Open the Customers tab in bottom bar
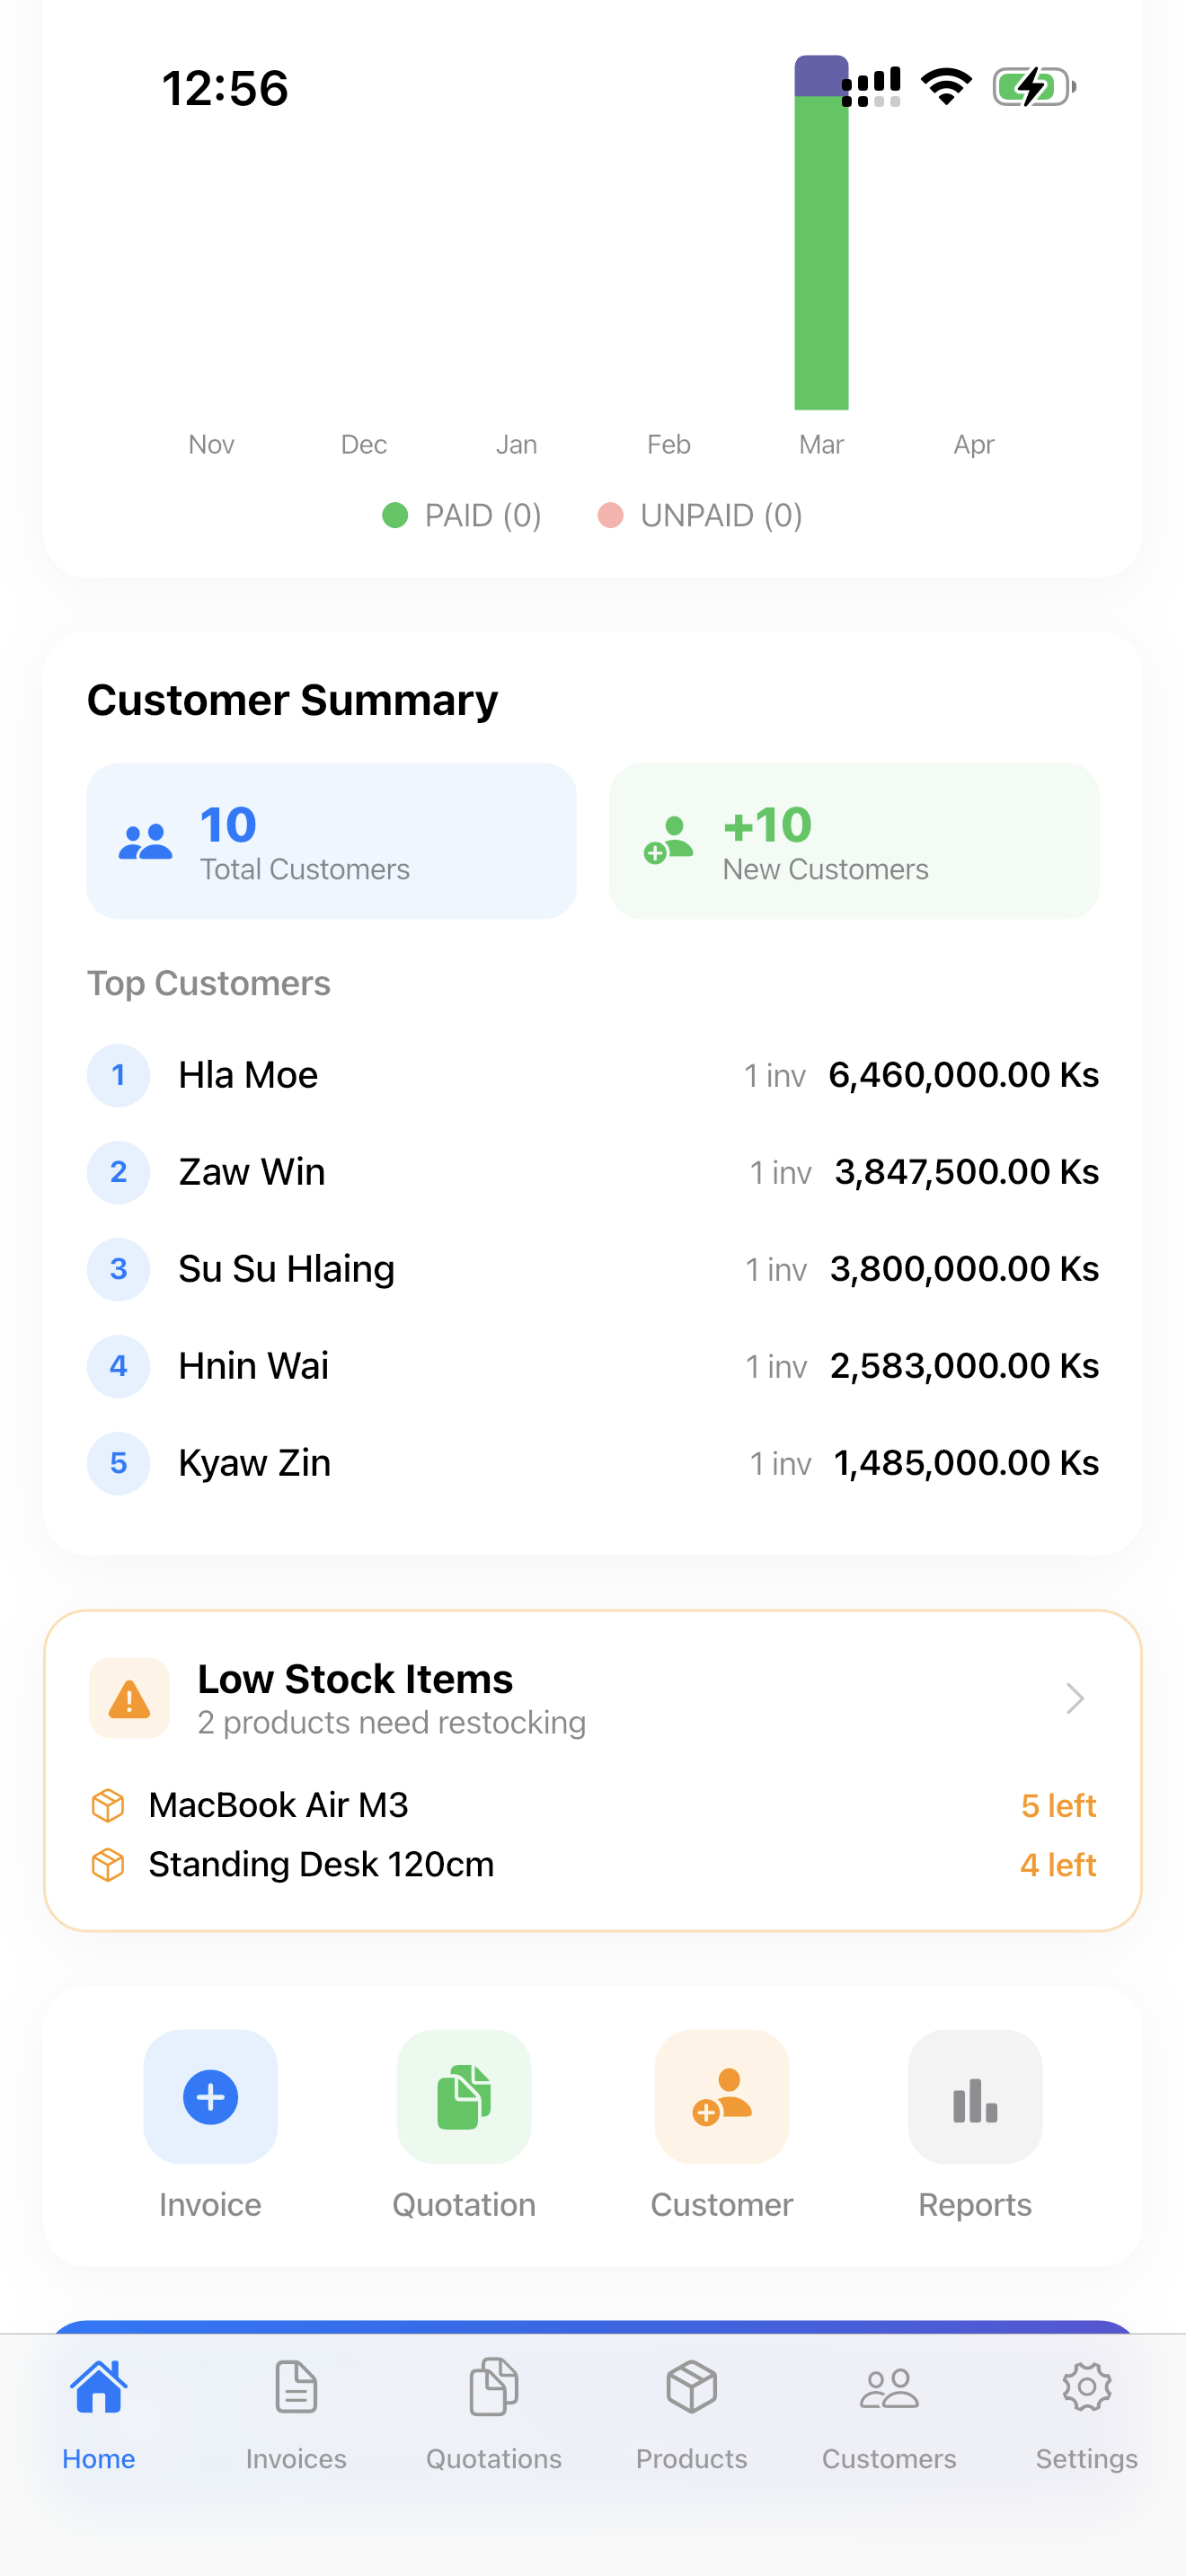The height and width of the screenshot is (2576, 1186). (889, 2412)
